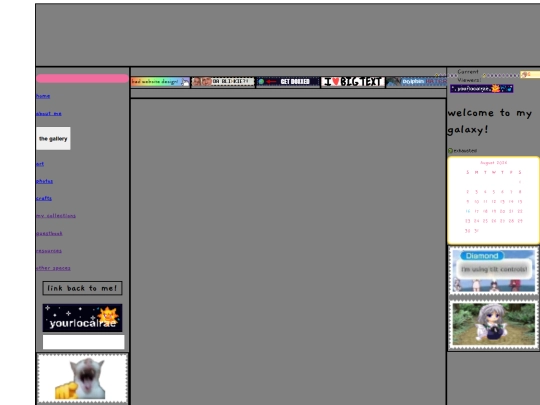Click the gallery button
Image resolution: width=540 pixels, height=405 pixels.
pos(53,138)
